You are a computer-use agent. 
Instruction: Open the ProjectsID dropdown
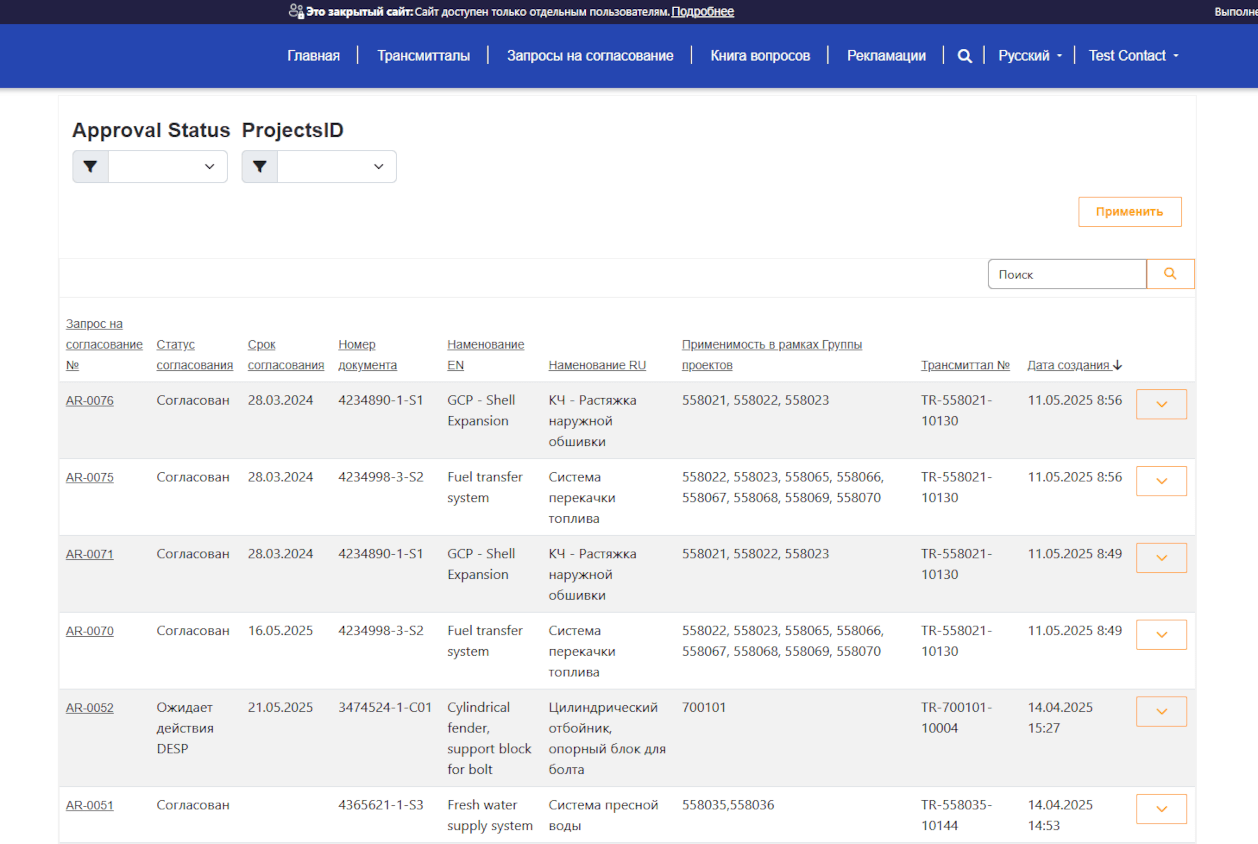[337, 167]
